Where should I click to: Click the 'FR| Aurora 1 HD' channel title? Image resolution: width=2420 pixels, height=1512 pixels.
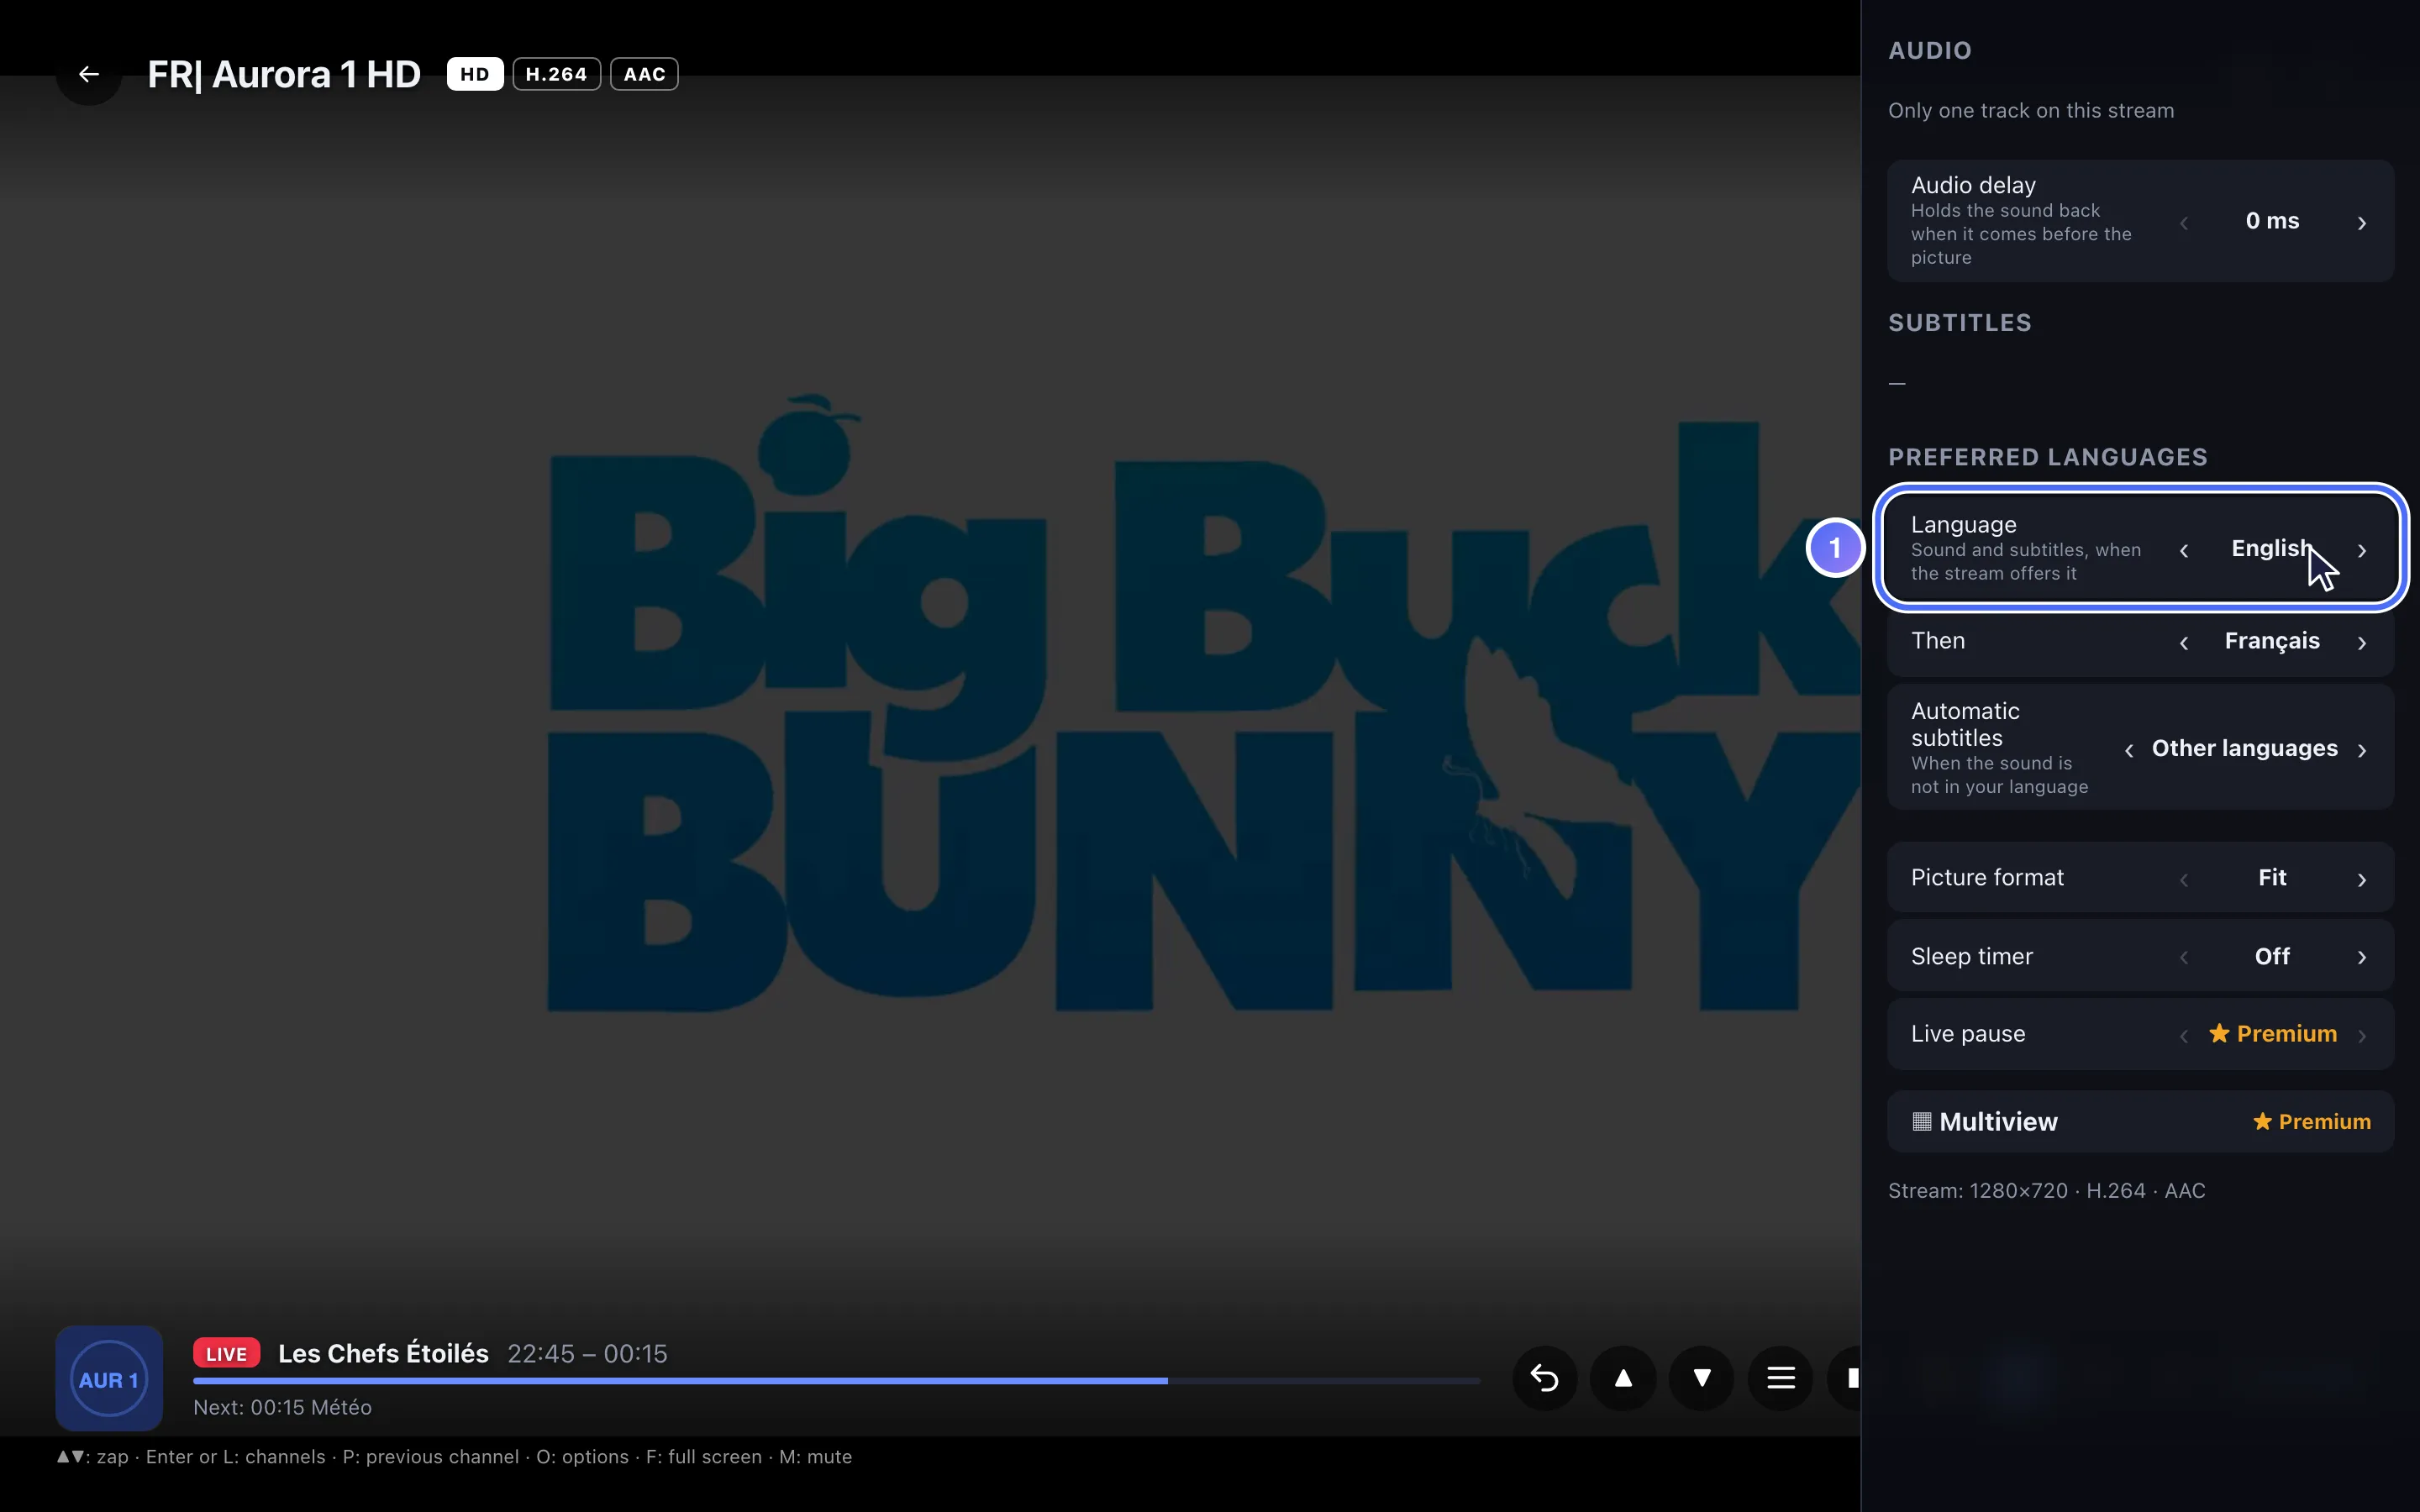point(284,74)
